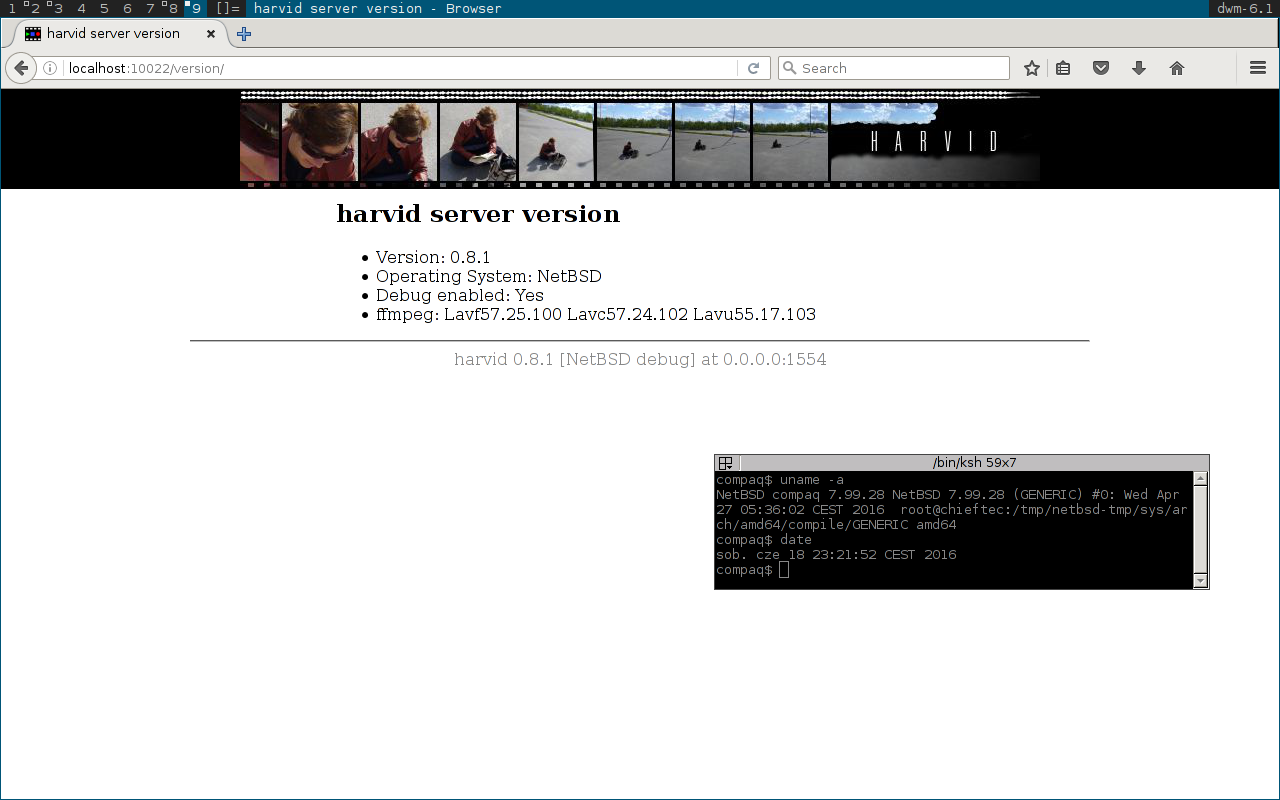Focus the URL bar showing localhost:10022/version/
This screenshot has height=800, width=1280.
400,68
